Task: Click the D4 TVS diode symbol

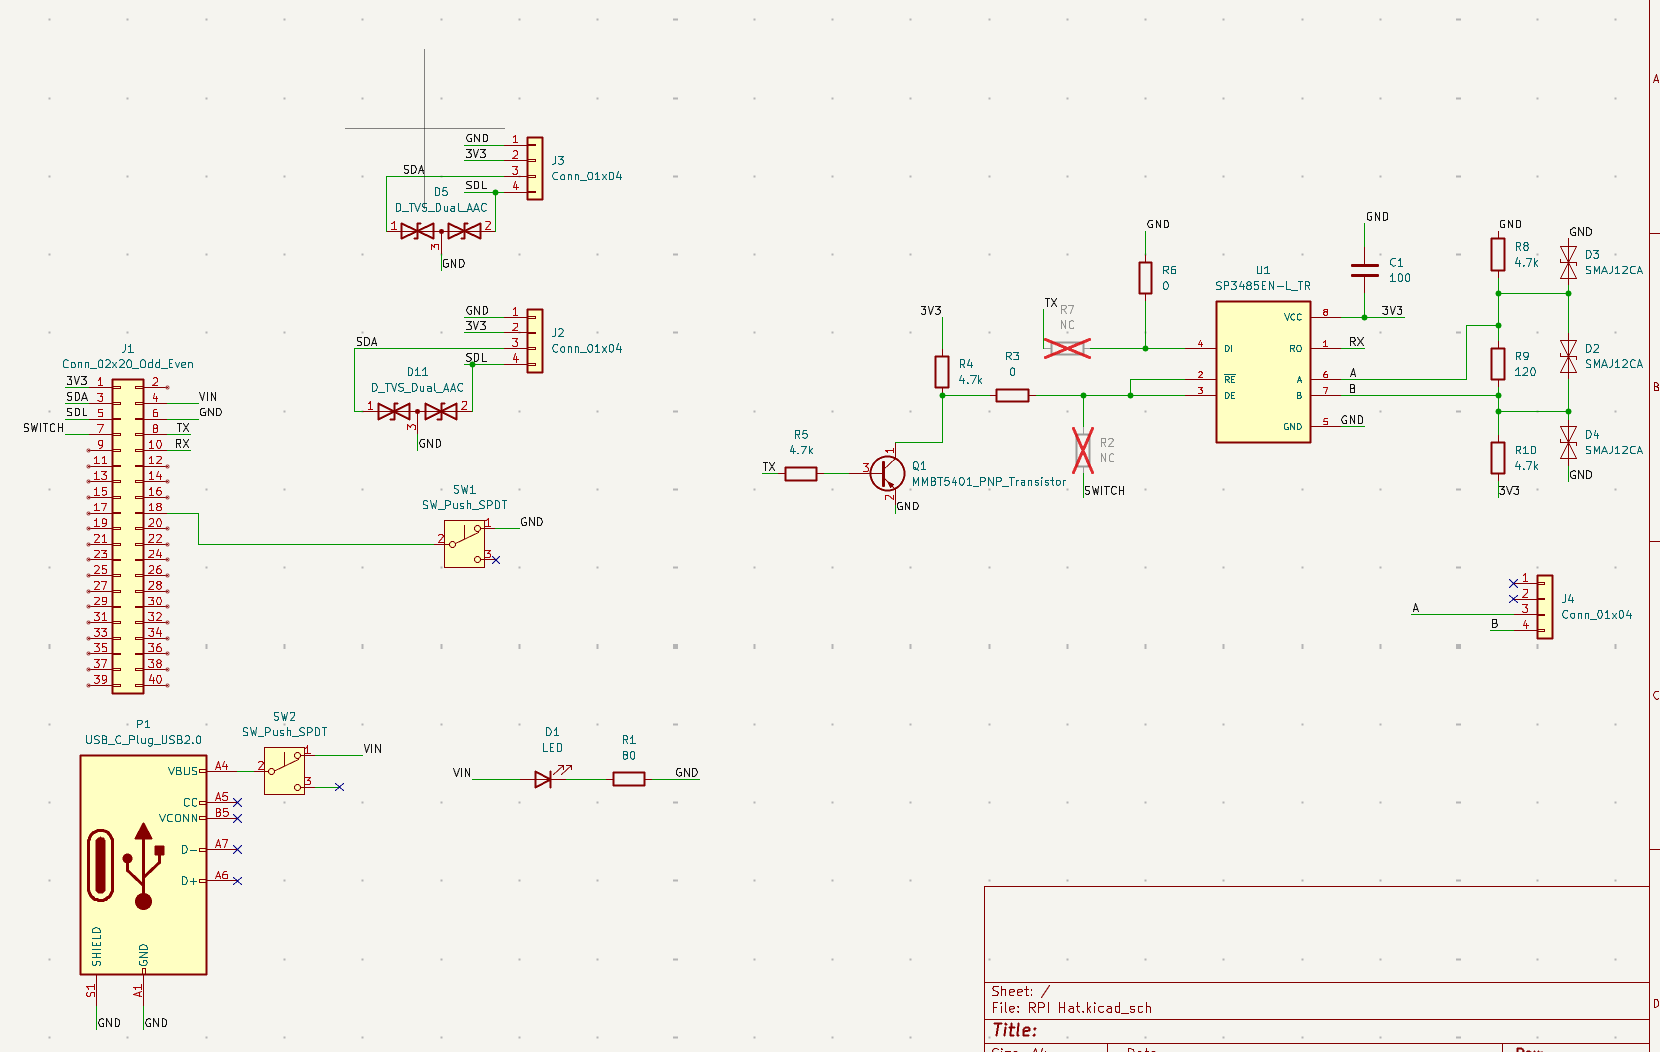Action: [x=1569, y=442]
